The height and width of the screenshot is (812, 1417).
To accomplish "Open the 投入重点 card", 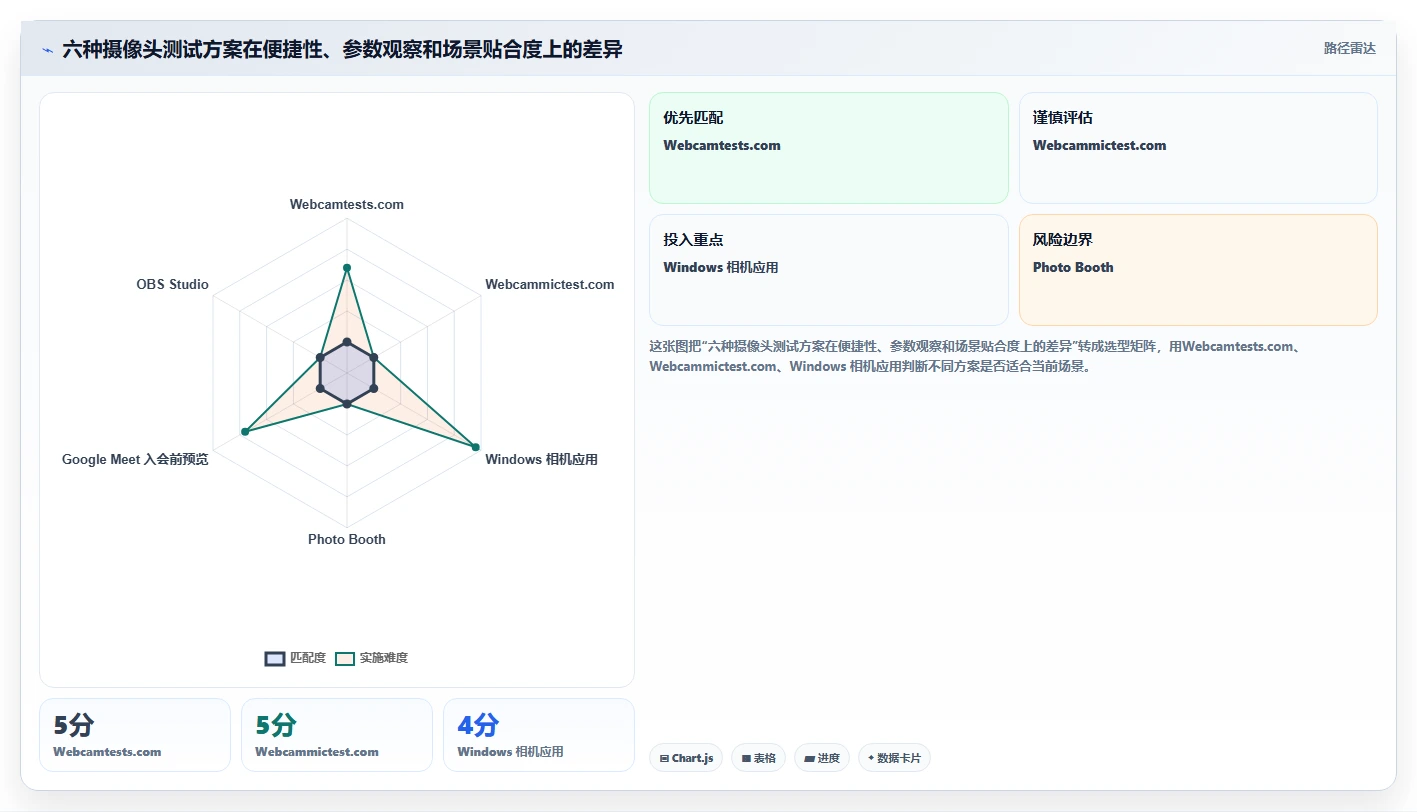I will click(x=829, y=270).
